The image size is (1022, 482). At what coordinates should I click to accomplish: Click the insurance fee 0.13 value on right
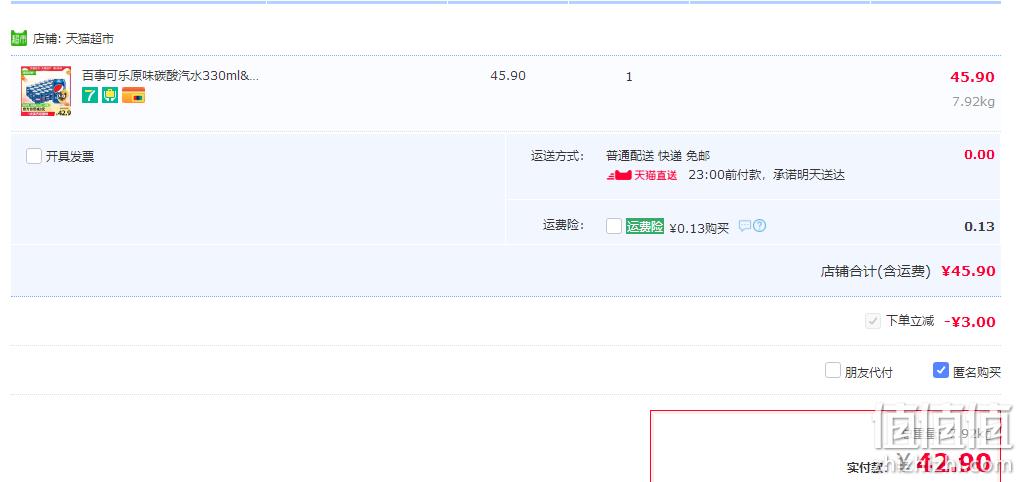[979, 227]
